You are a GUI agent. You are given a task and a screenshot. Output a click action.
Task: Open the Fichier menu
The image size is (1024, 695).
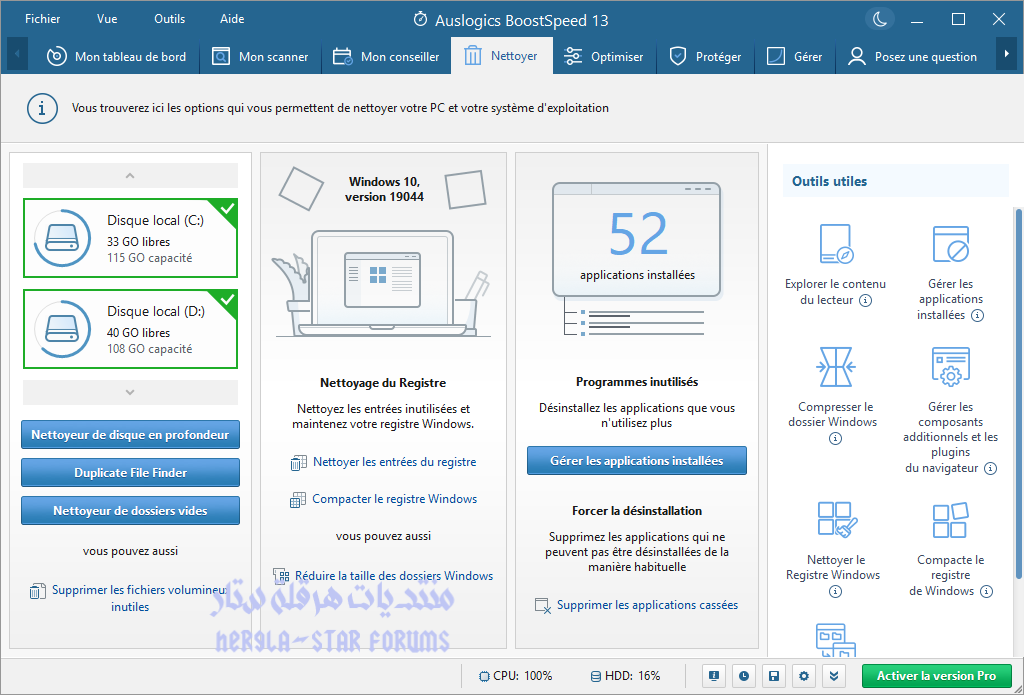[x=42, y=19]
